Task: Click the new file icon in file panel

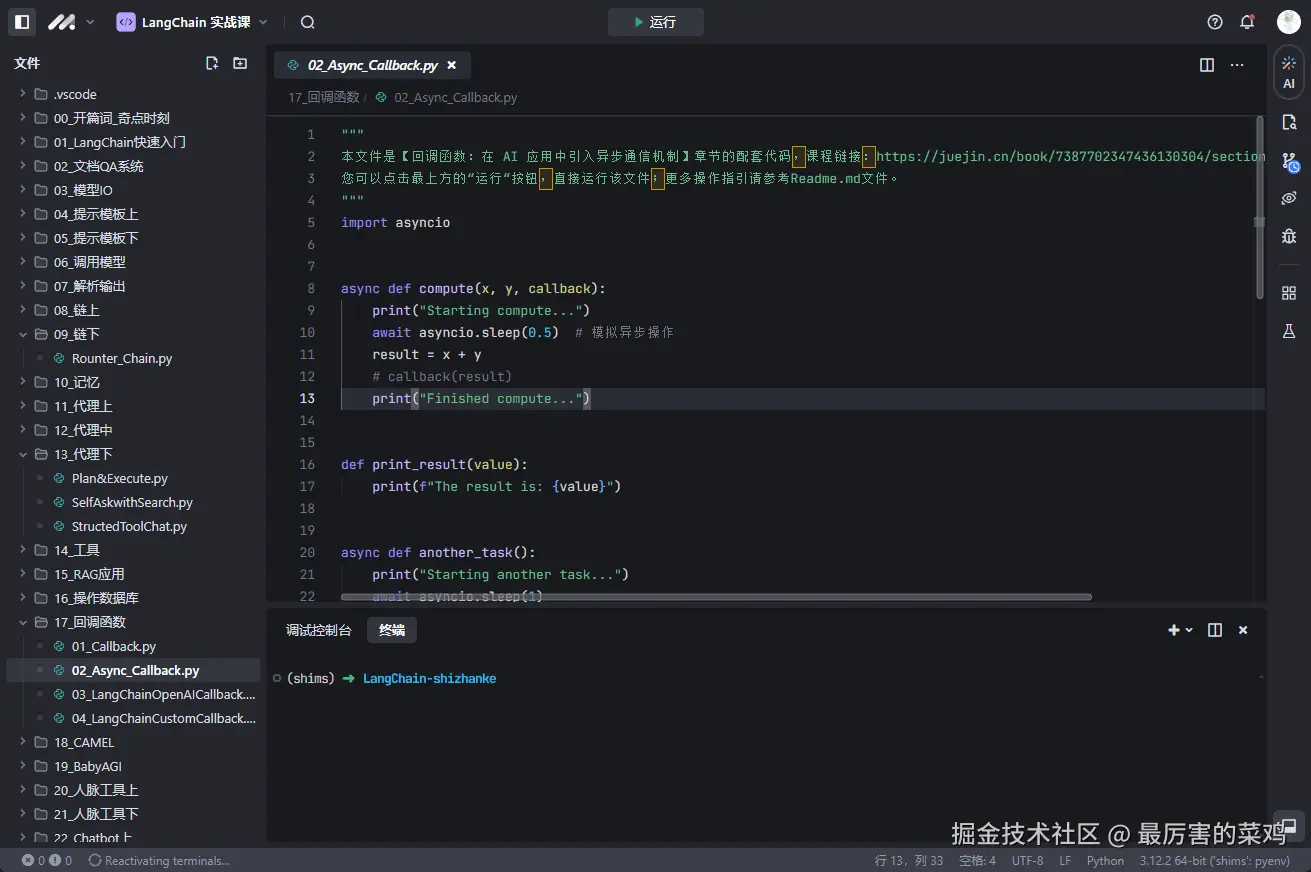Action: pyautogui.click(x=212, y=63)
